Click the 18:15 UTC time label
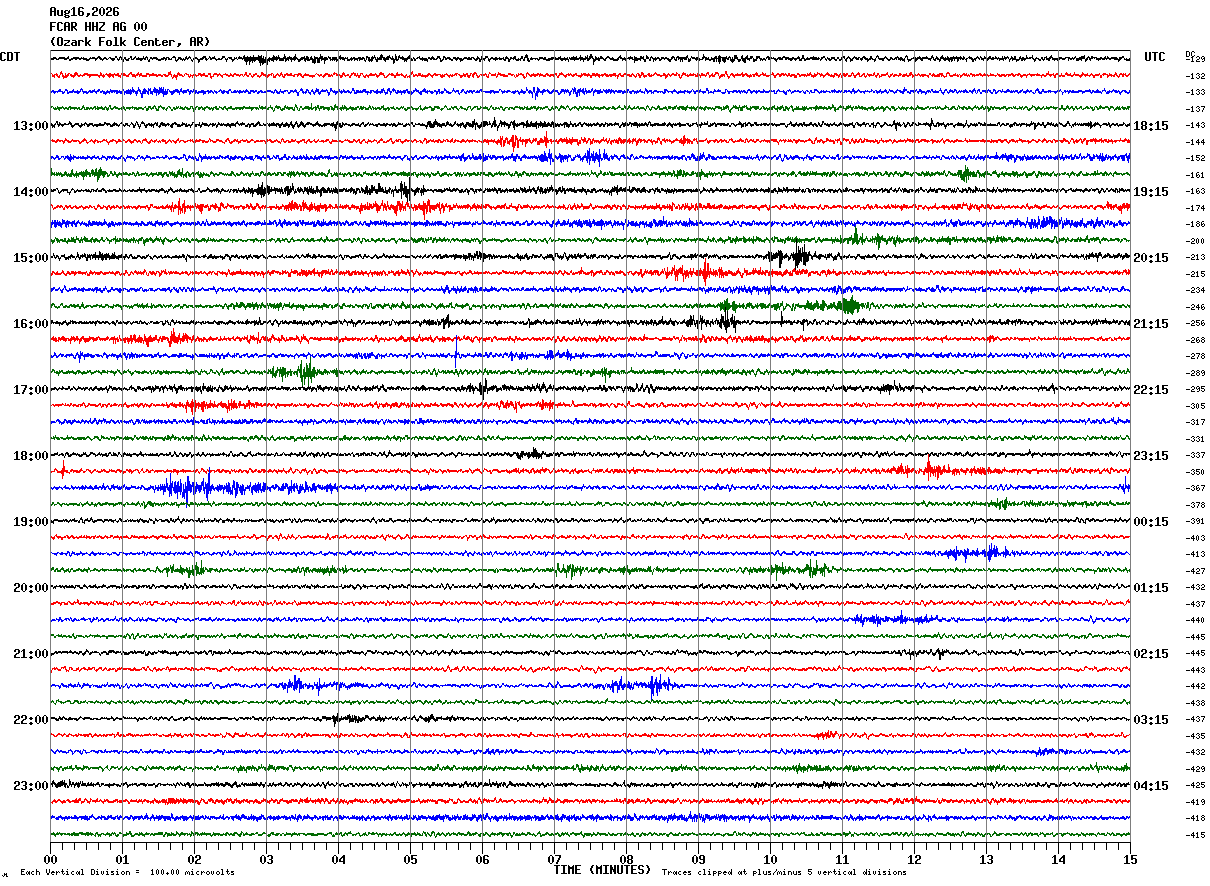Screen dimensions: 1210x886 pos(1151,126)
